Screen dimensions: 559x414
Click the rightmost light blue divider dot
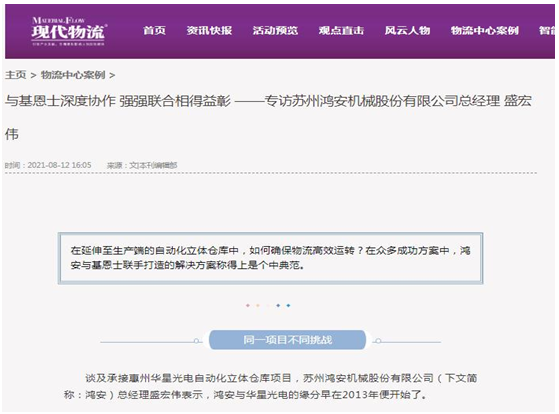(288, 306)
